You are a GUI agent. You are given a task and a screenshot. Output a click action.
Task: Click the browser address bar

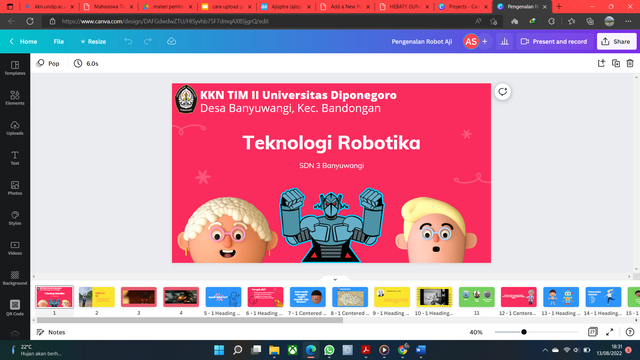click(x=261, y=21)
